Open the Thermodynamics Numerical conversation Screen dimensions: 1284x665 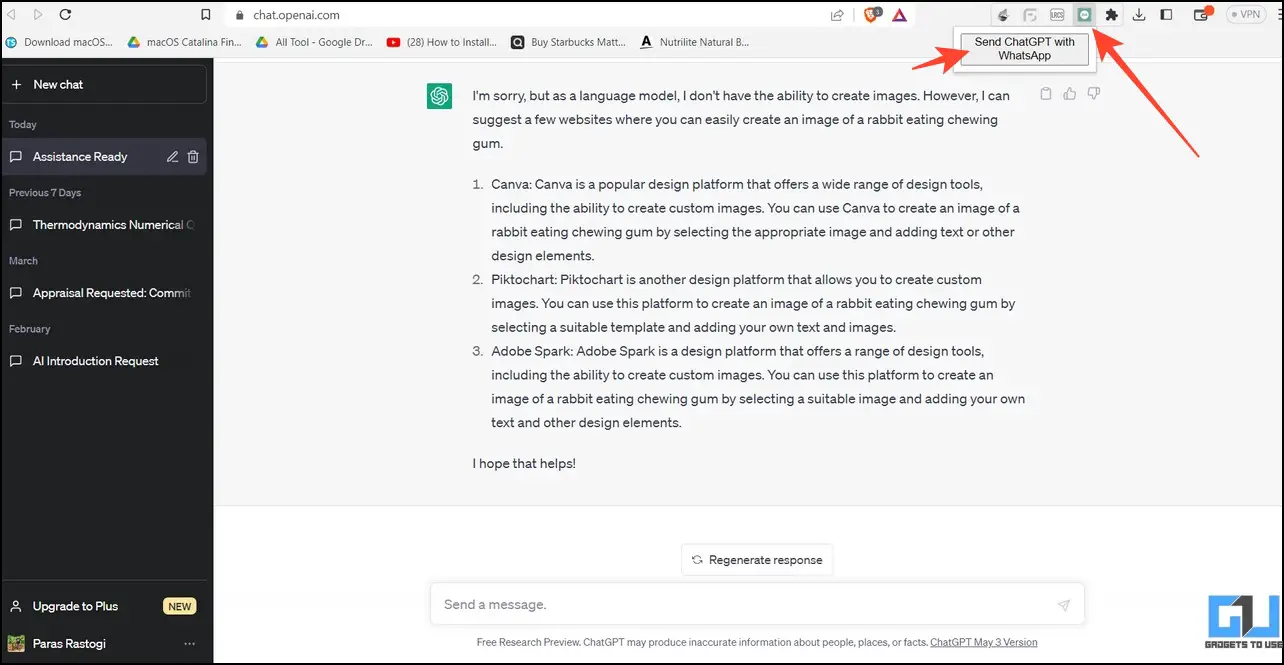[x=104, y=225]
